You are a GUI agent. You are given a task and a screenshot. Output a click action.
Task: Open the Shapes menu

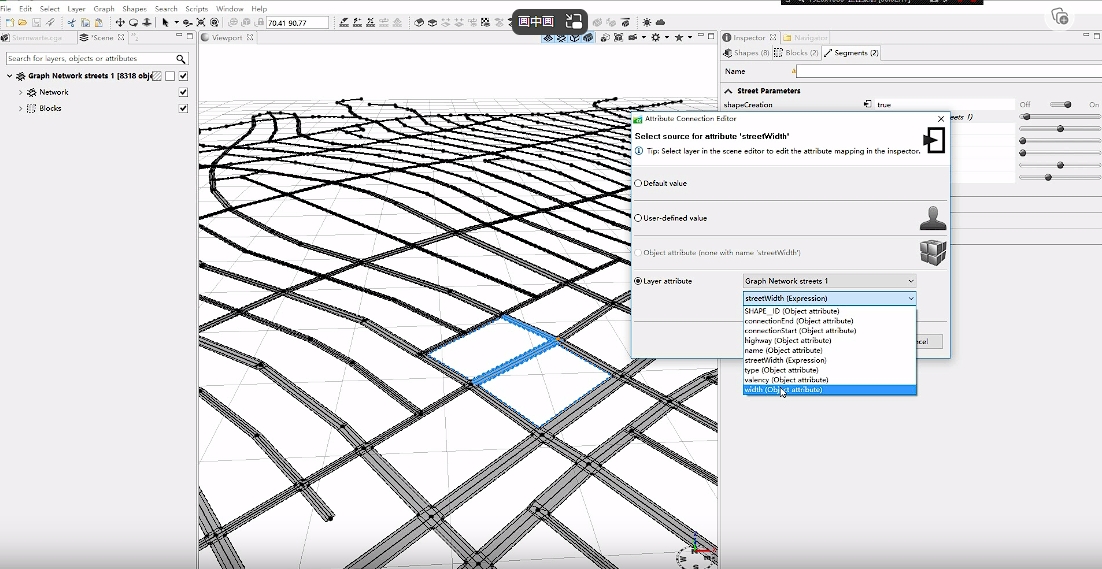coord(134,8)
